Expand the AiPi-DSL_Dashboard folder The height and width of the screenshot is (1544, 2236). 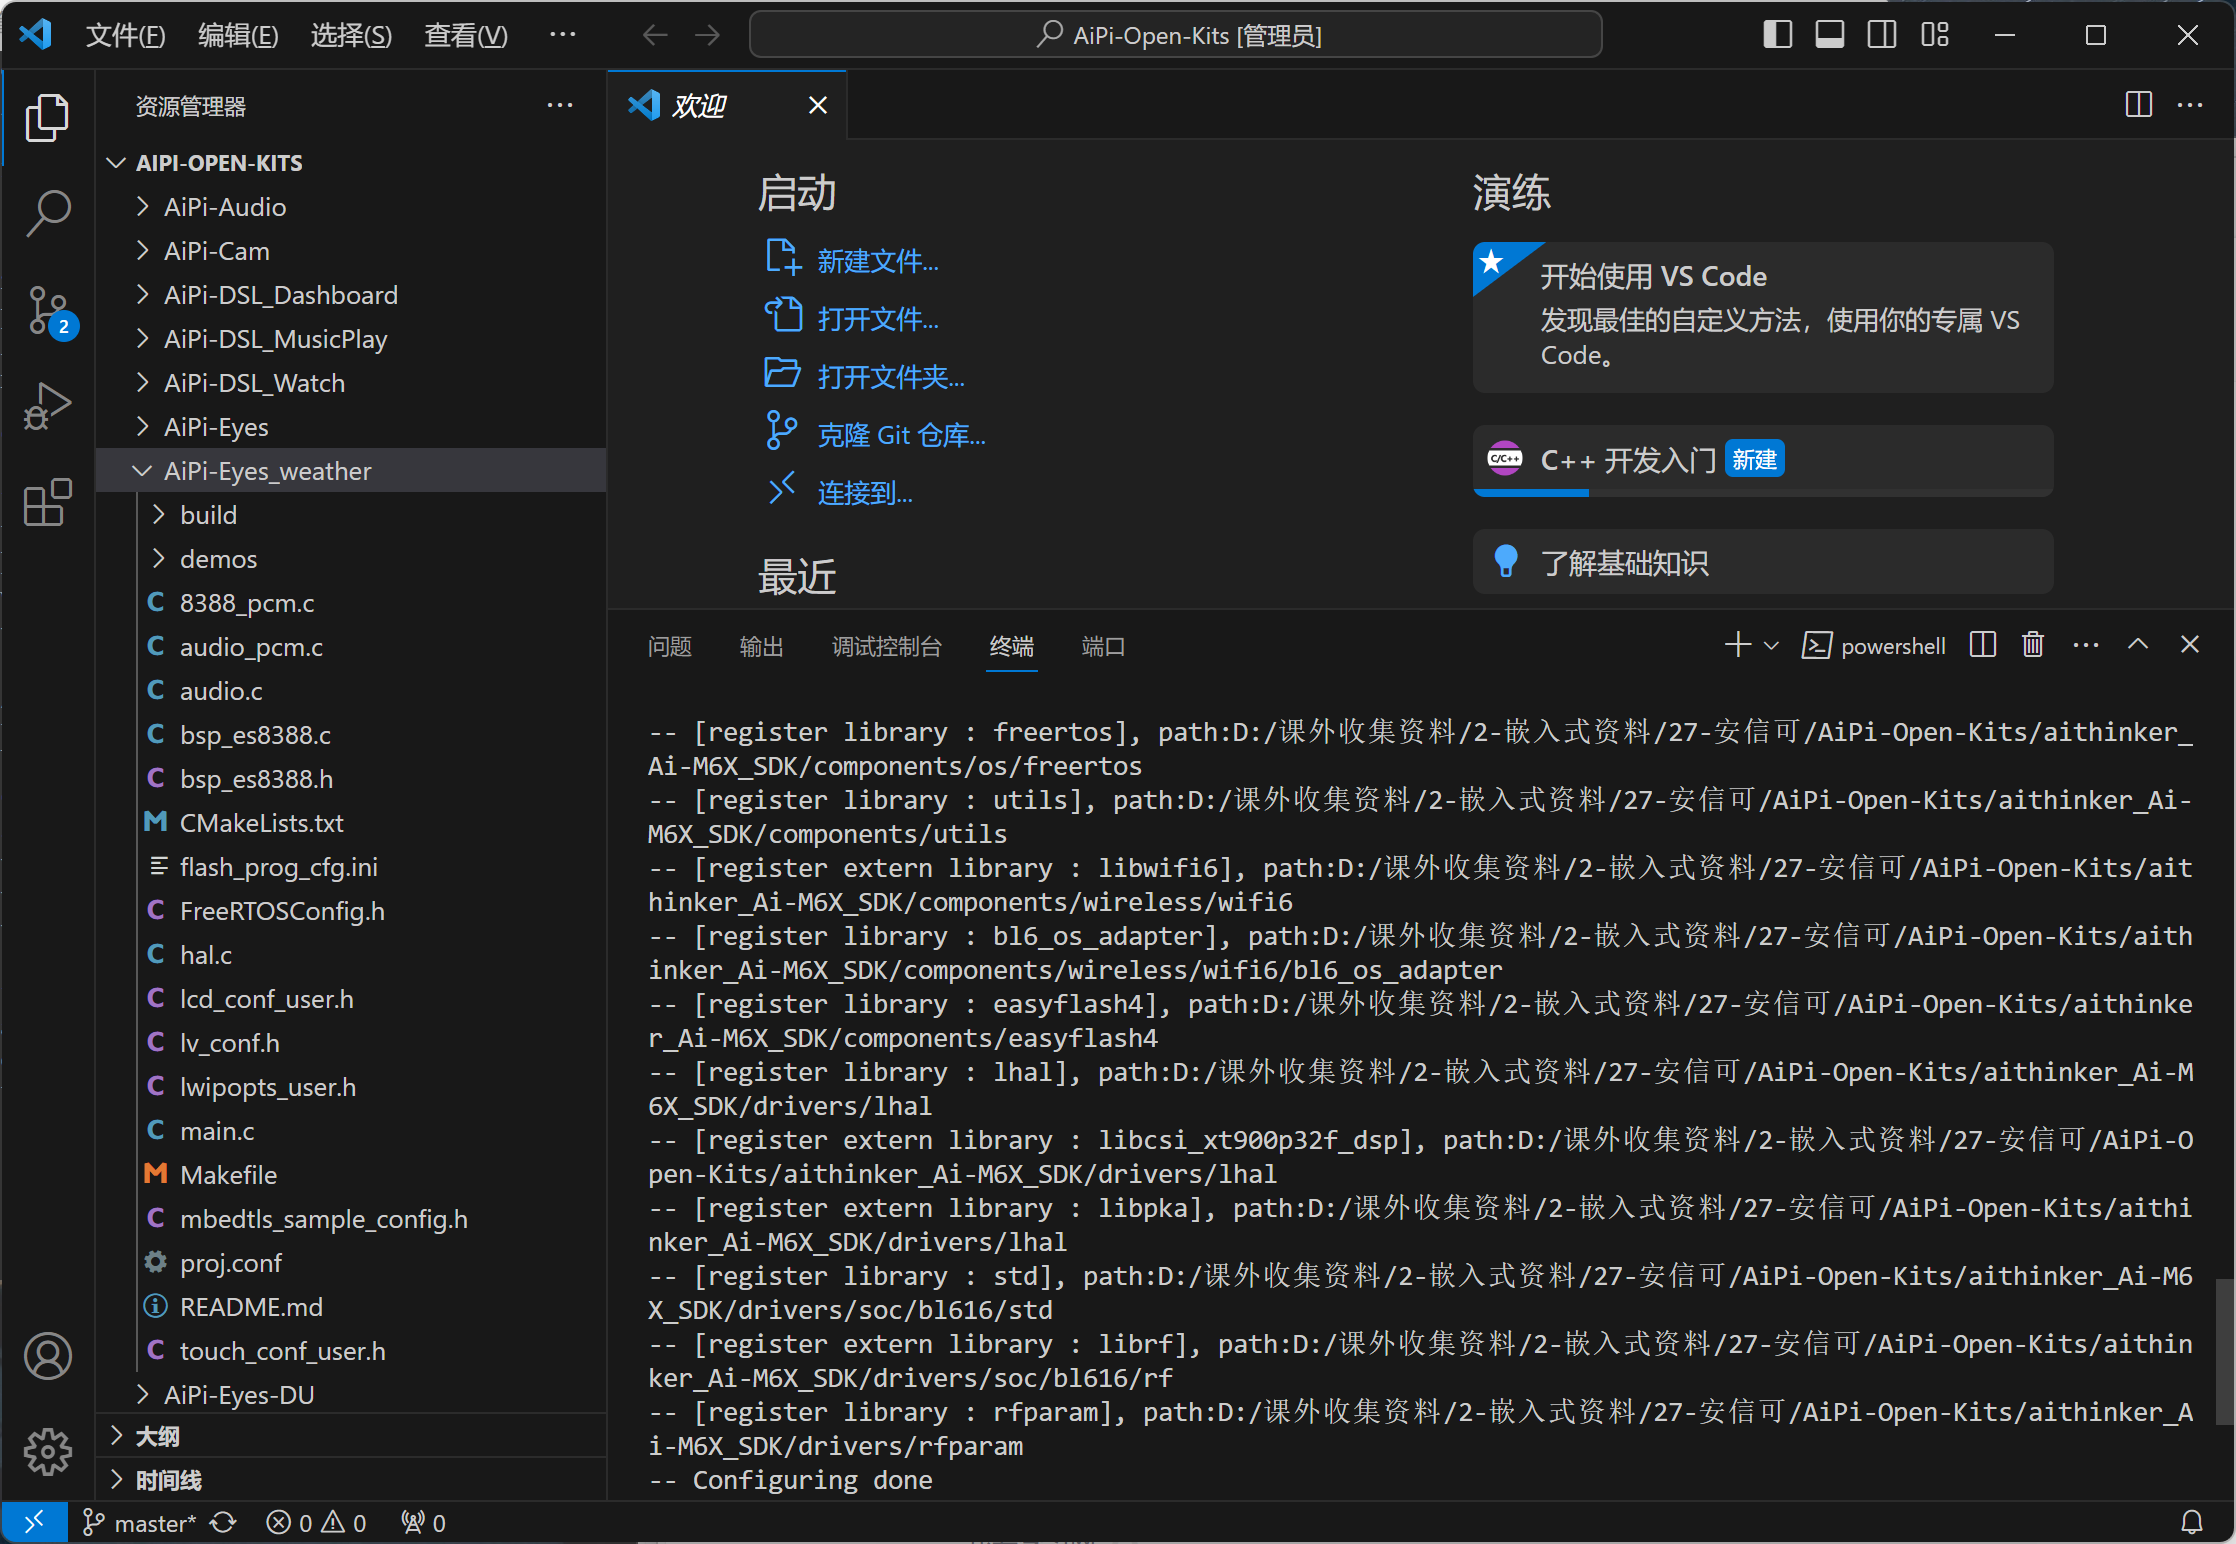click(x=352, y=294)
